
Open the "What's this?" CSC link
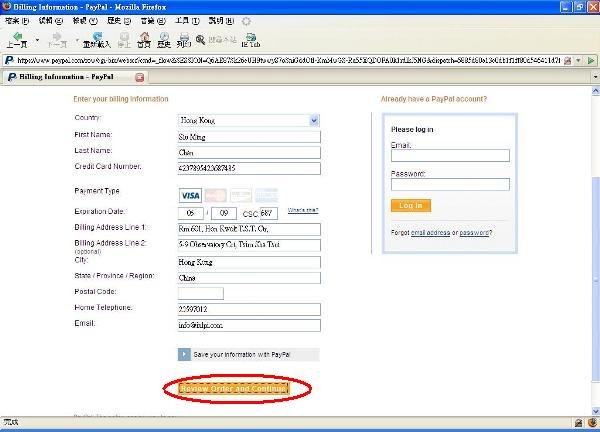(303, 210)
